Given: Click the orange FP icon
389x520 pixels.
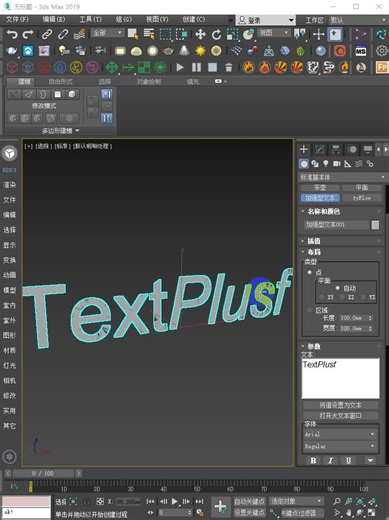Looking at the screenshot, I should coord(382,67).
